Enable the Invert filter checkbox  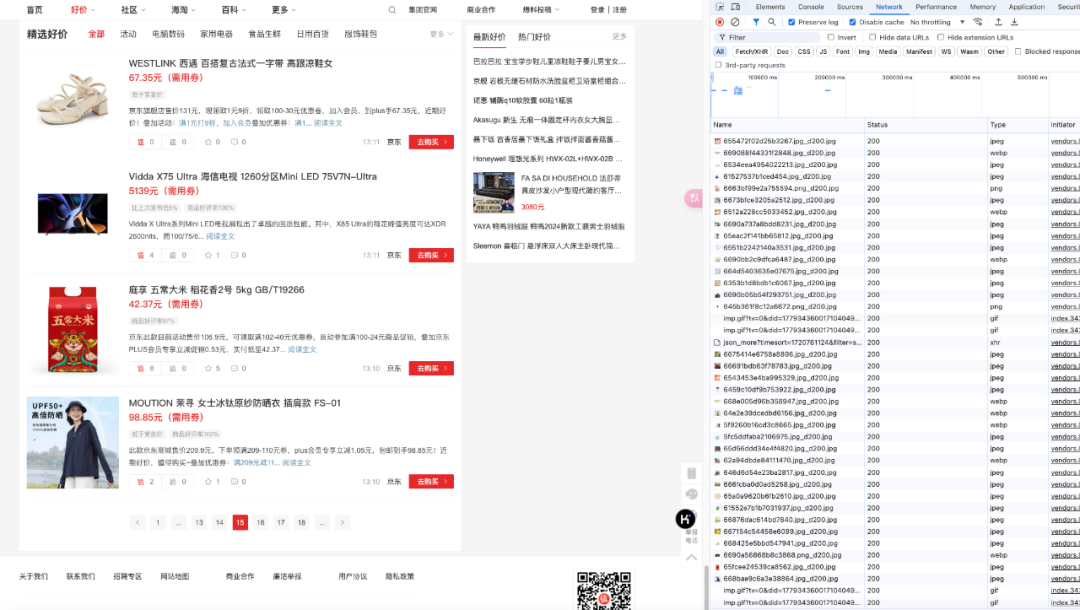831,37
